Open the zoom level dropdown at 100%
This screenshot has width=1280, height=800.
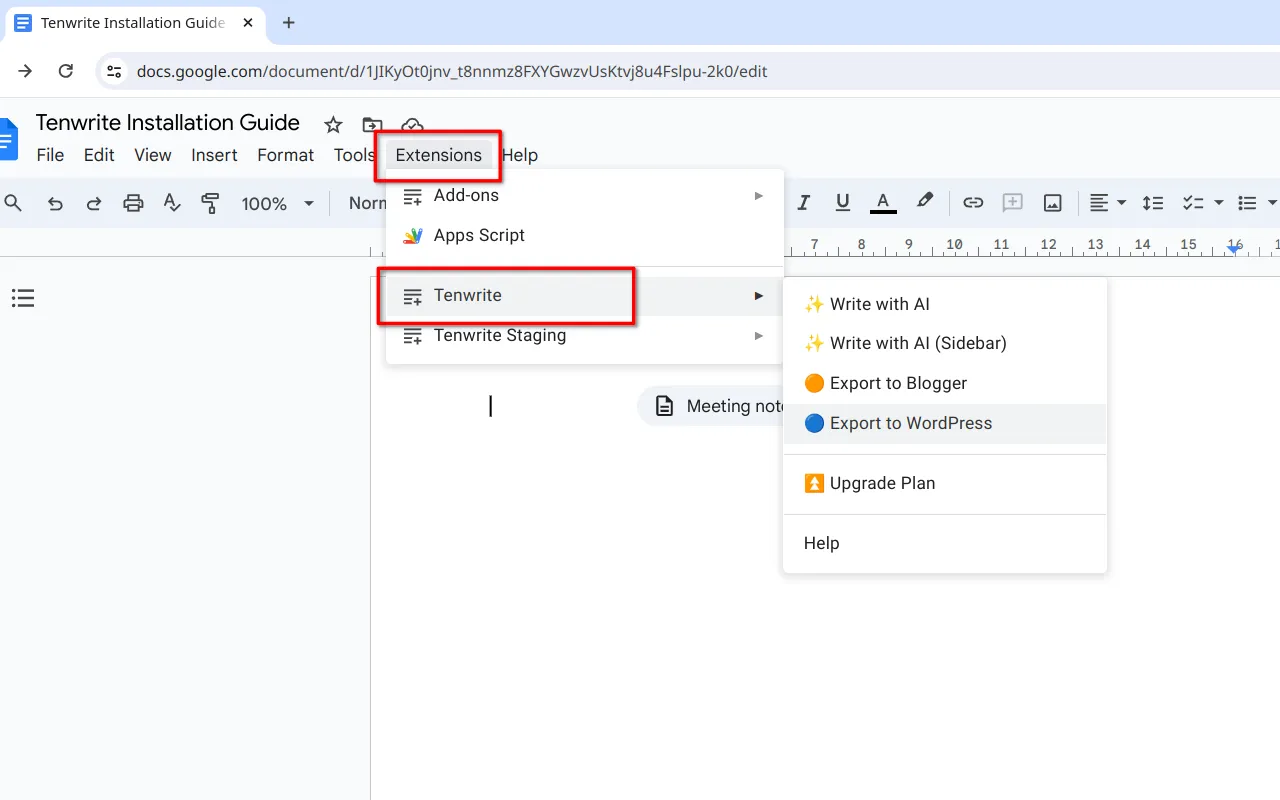point(277,203)
